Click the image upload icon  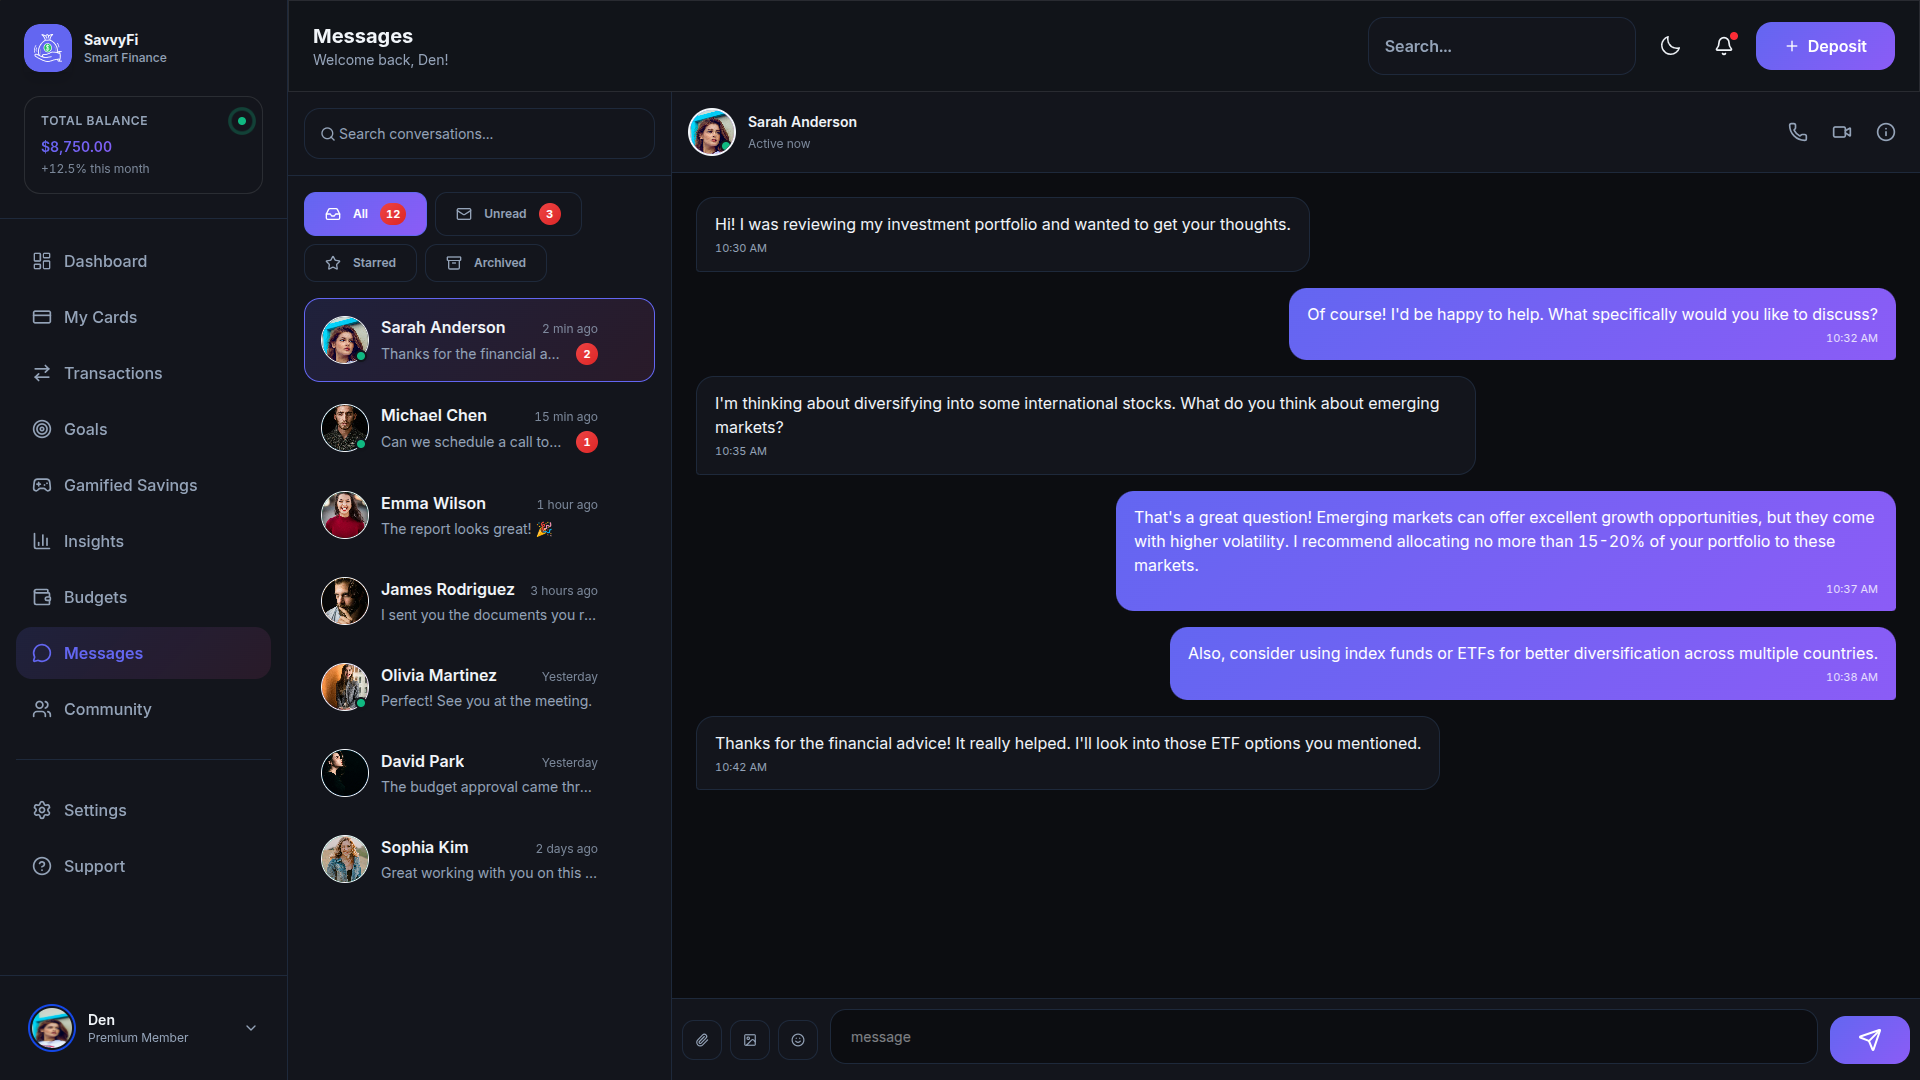click(x=750, y=1040)
